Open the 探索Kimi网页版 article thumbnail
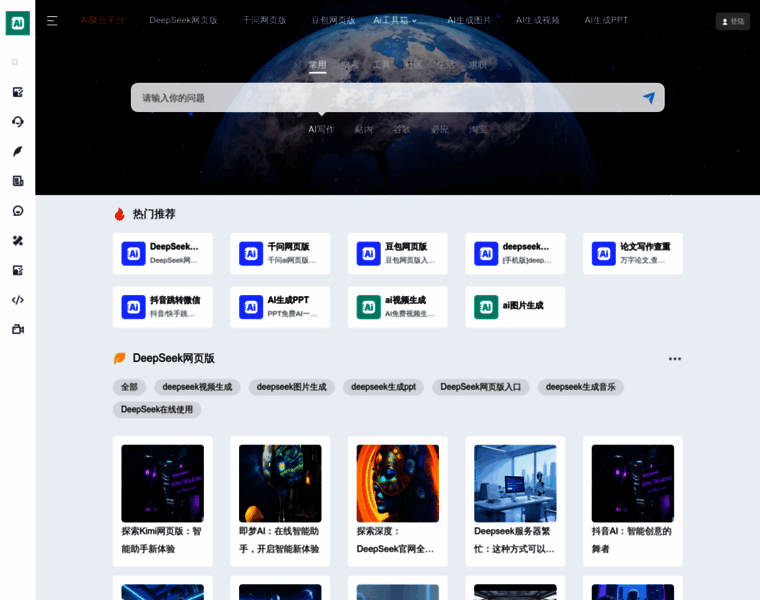Image resolution: width=760 pixels, height=600 pixels. click(x=162, y=483)
